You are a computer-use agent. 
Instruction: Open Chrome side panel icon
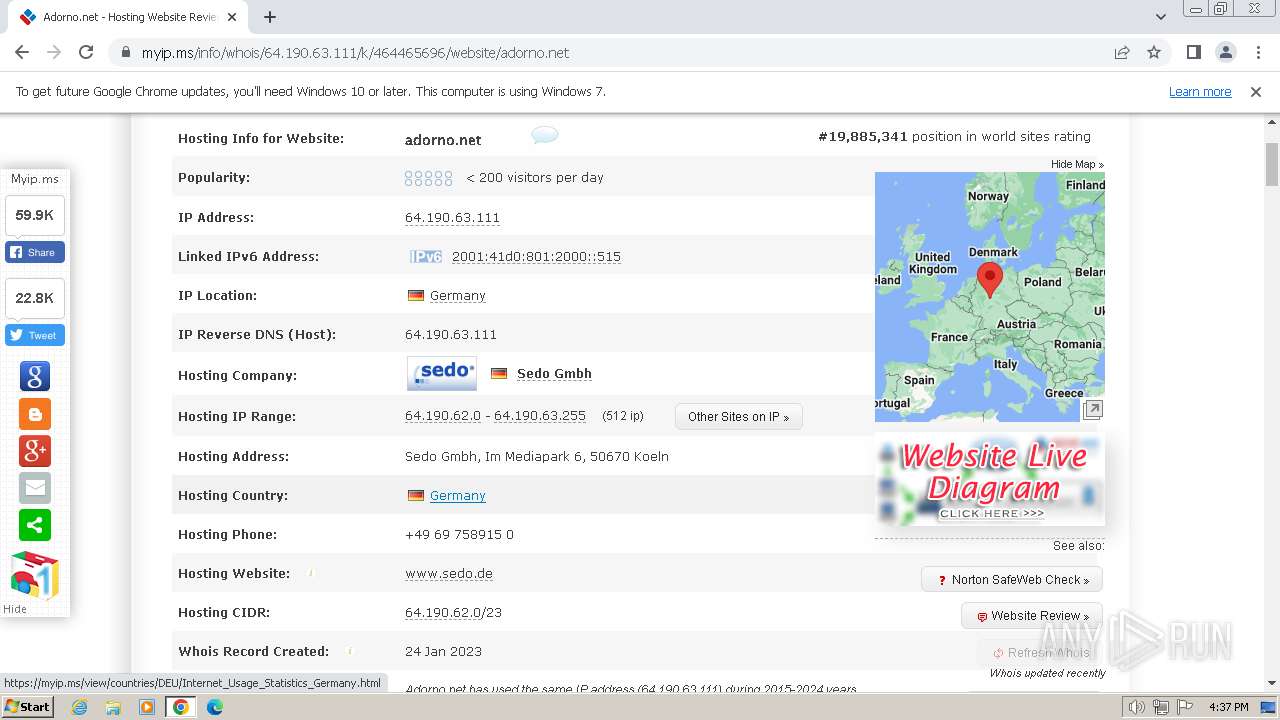tap(1194, 53)
